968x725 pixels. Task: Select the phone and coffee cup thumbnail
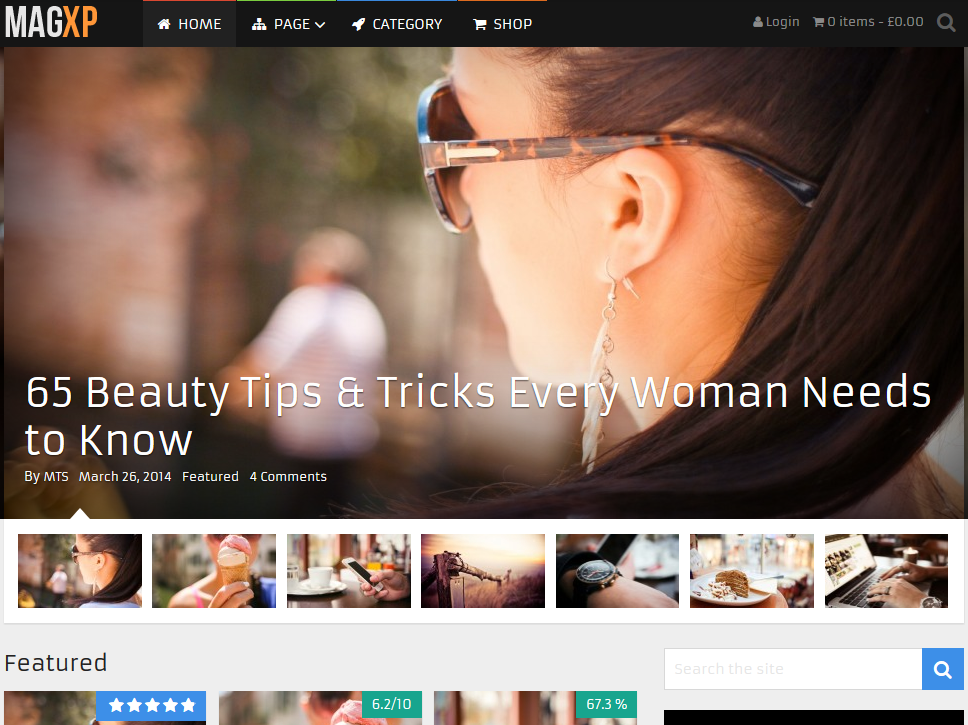pyautogui.click(x=349, y=571)
